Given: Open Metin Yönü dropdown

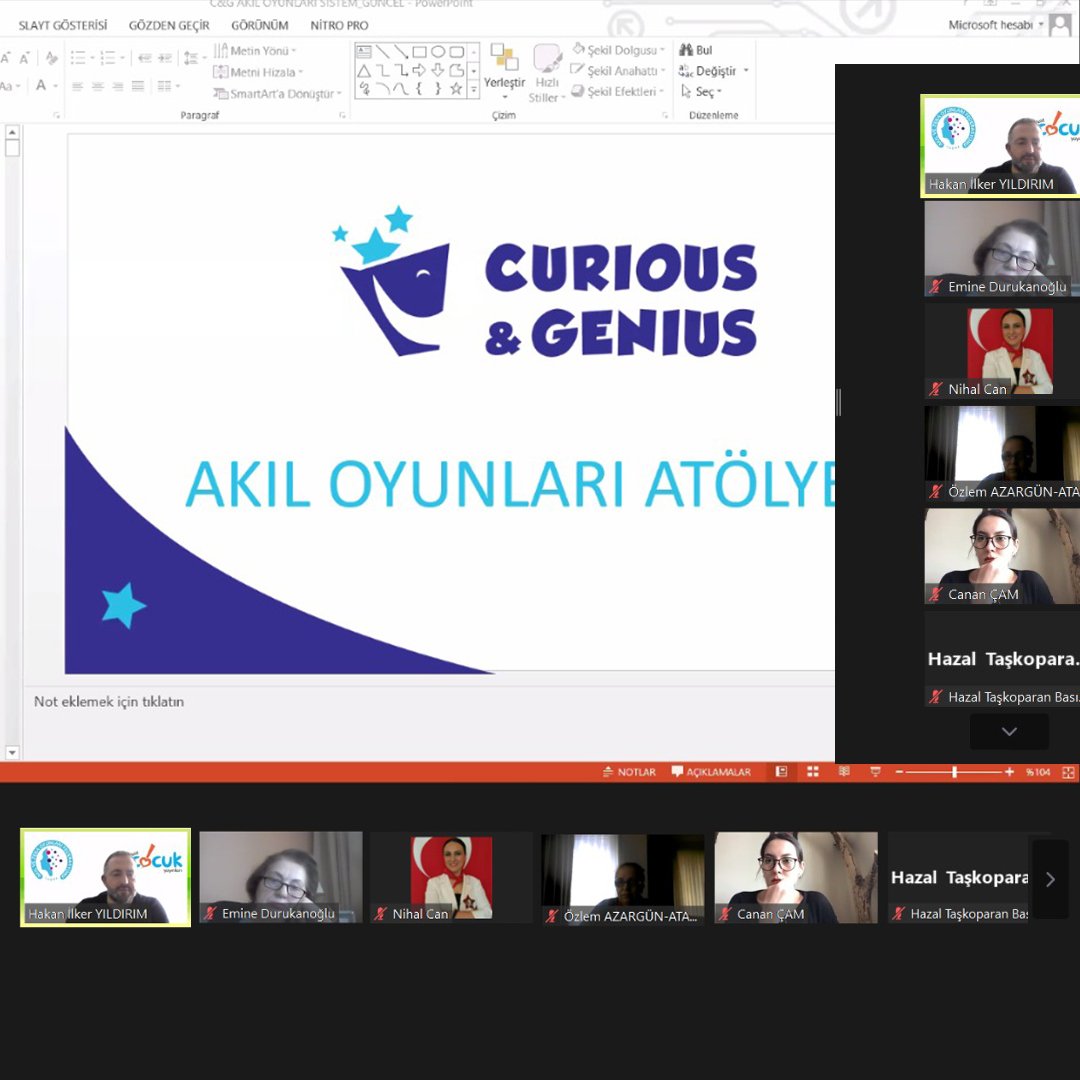Looking at the screenshot, I should click(254, 50).
